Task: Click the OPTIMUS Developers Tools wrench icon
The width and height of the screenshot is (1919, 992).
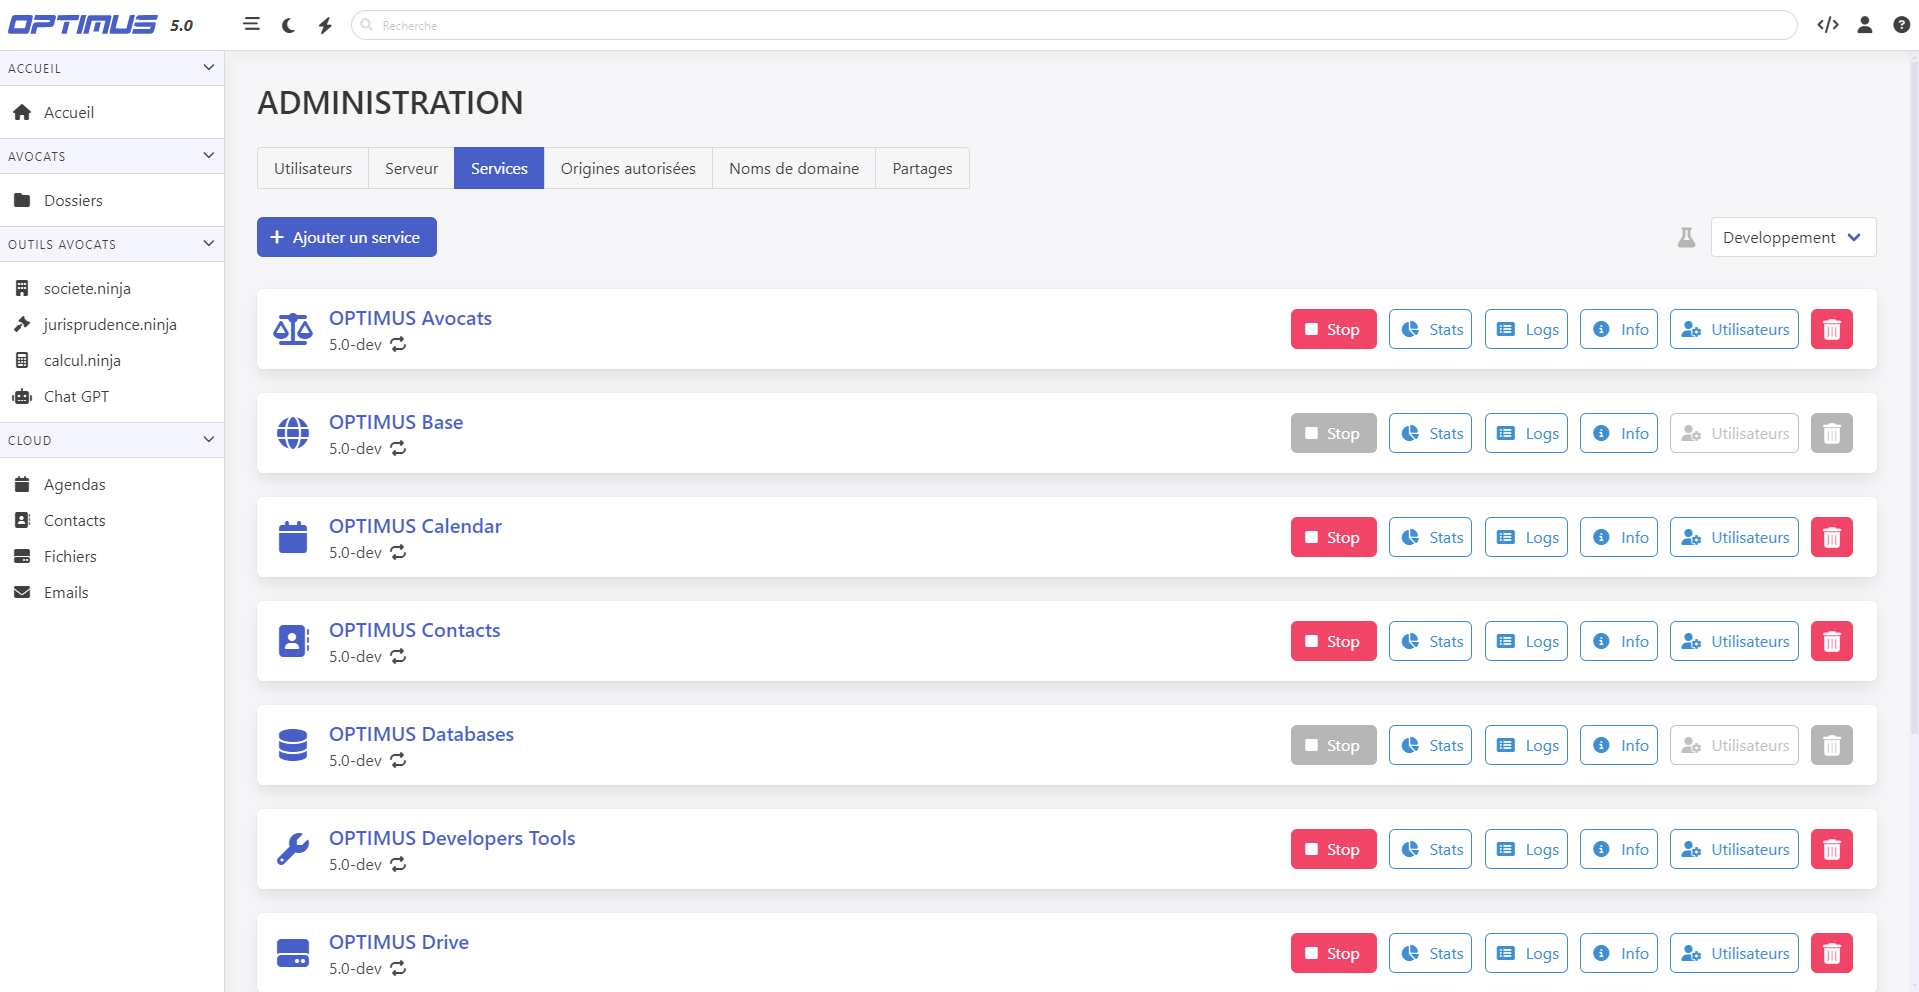Action: (x=293, y=849)
